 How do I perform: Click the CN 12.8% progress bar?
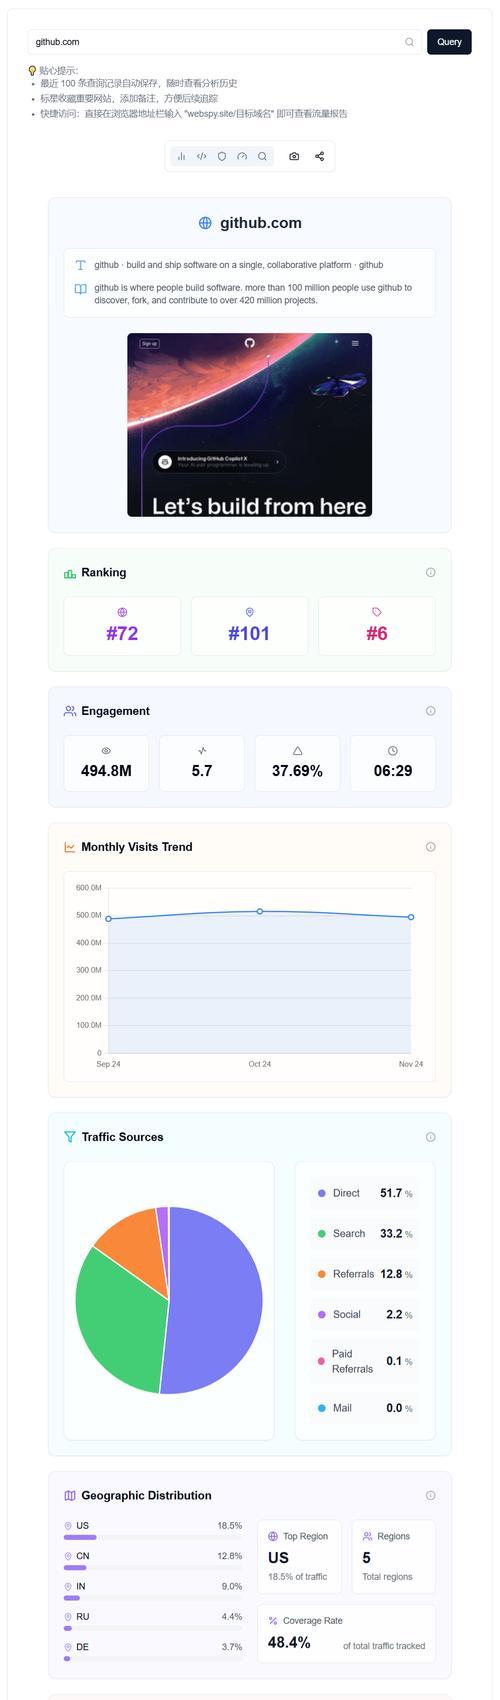pyautogui.click(x=153, y=1568)
